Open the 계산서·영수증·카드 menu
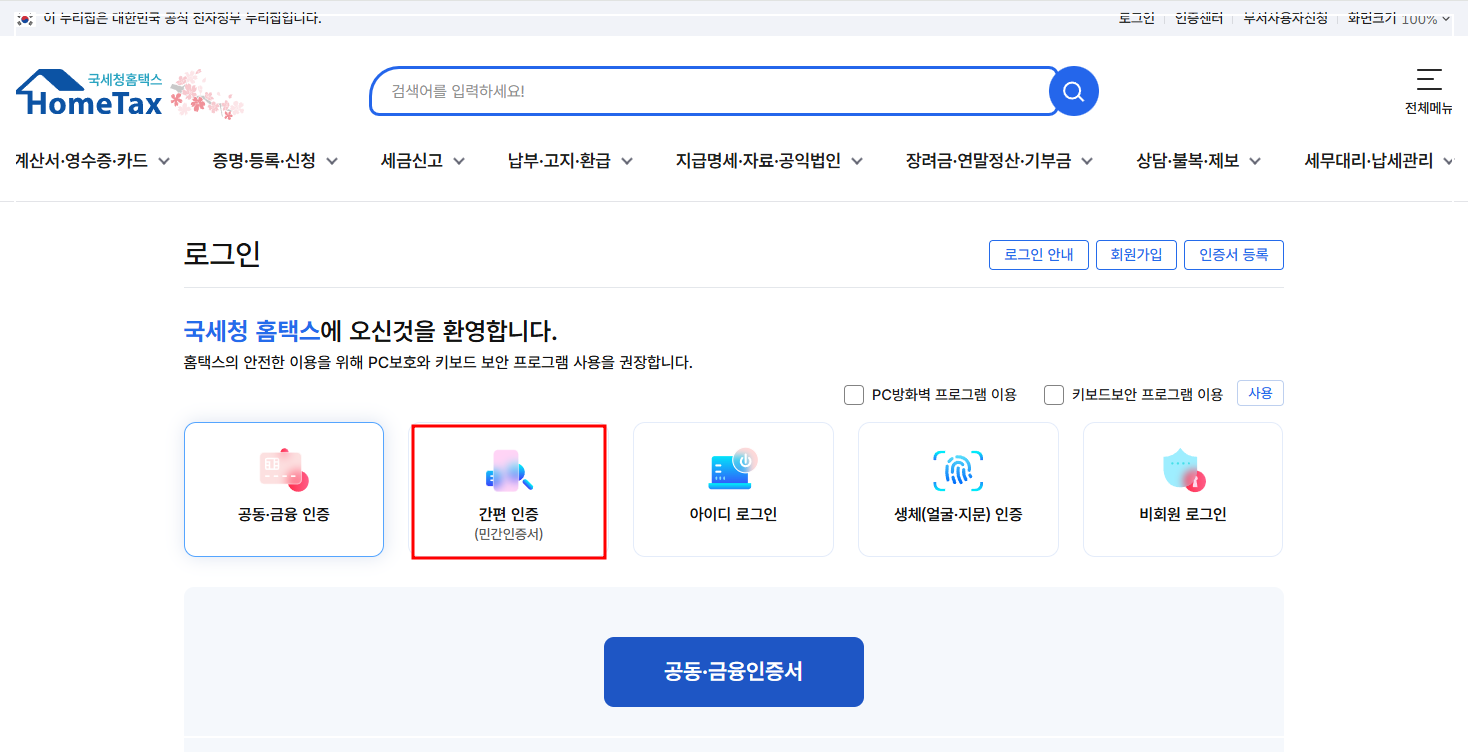 [x=81, y=160]
